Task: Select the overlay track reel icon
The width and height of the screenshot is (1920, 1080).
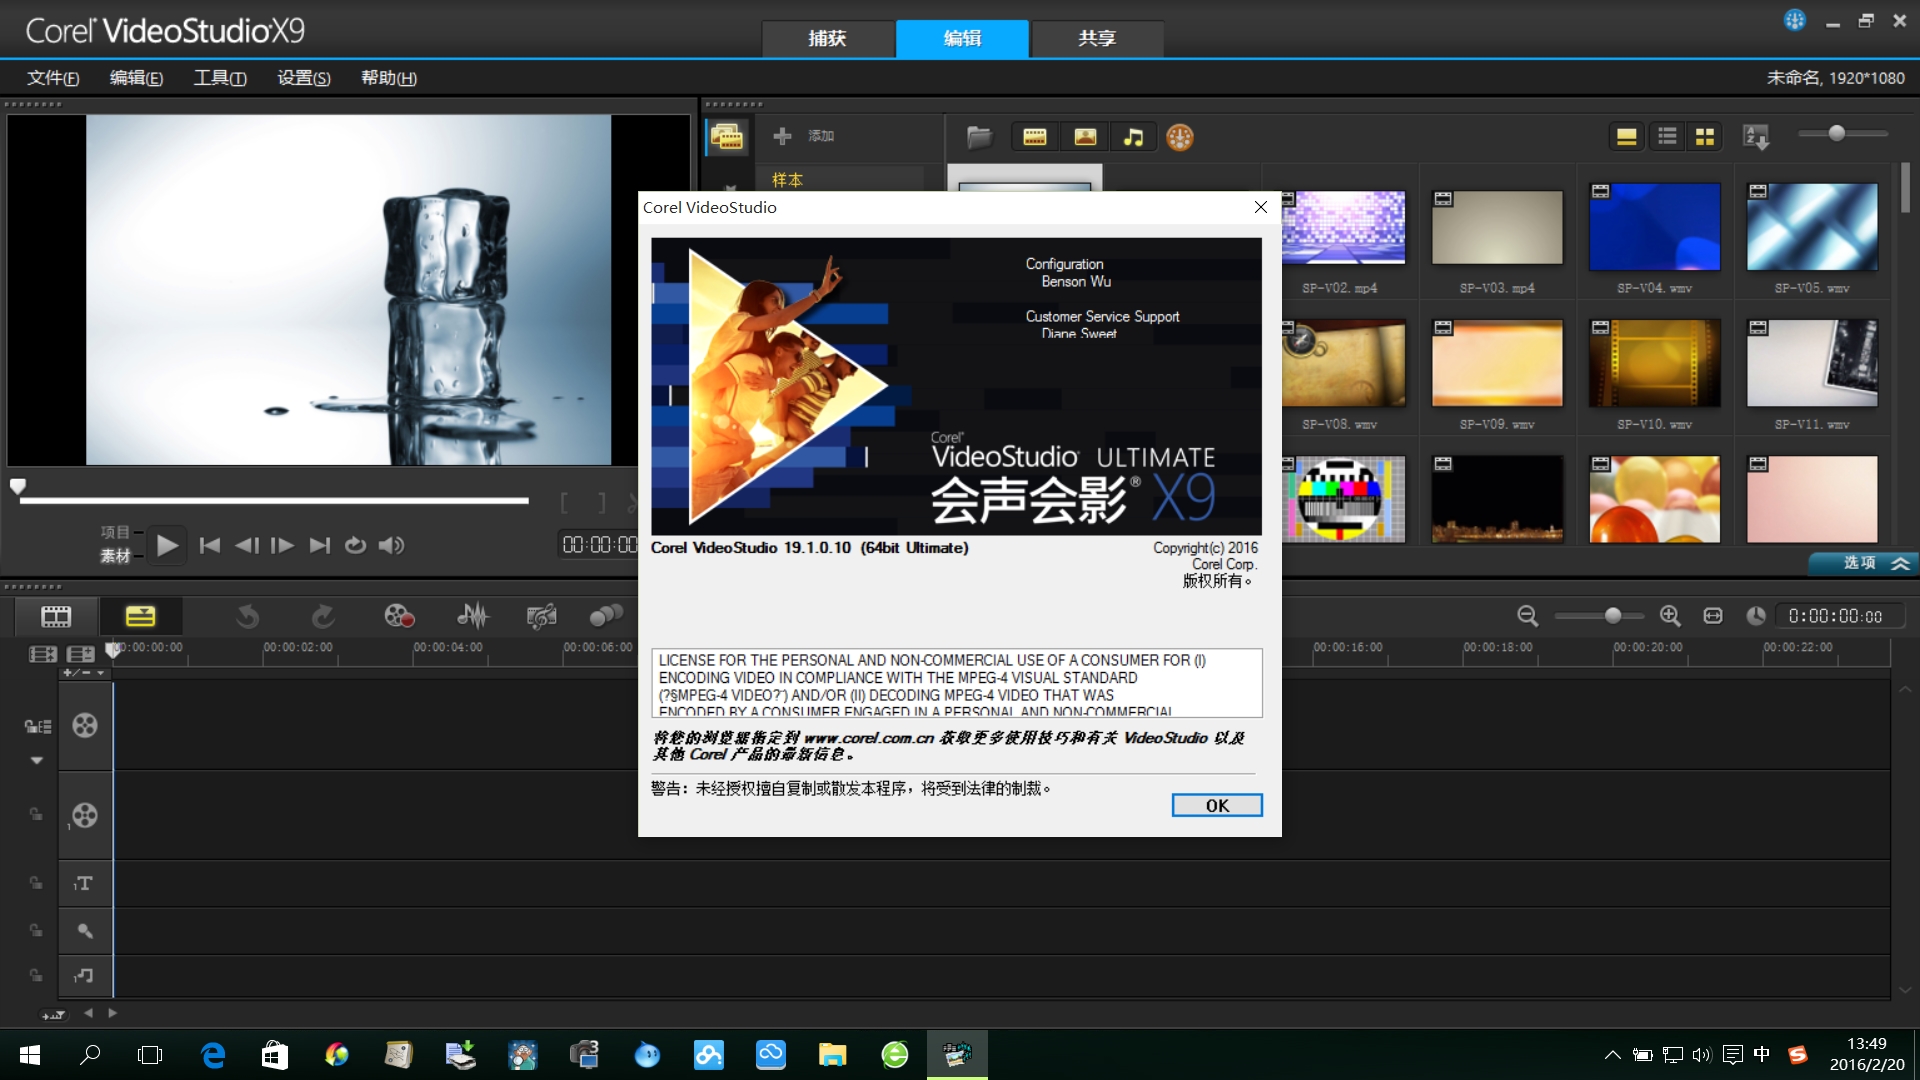Action: [x=85, y=815]
